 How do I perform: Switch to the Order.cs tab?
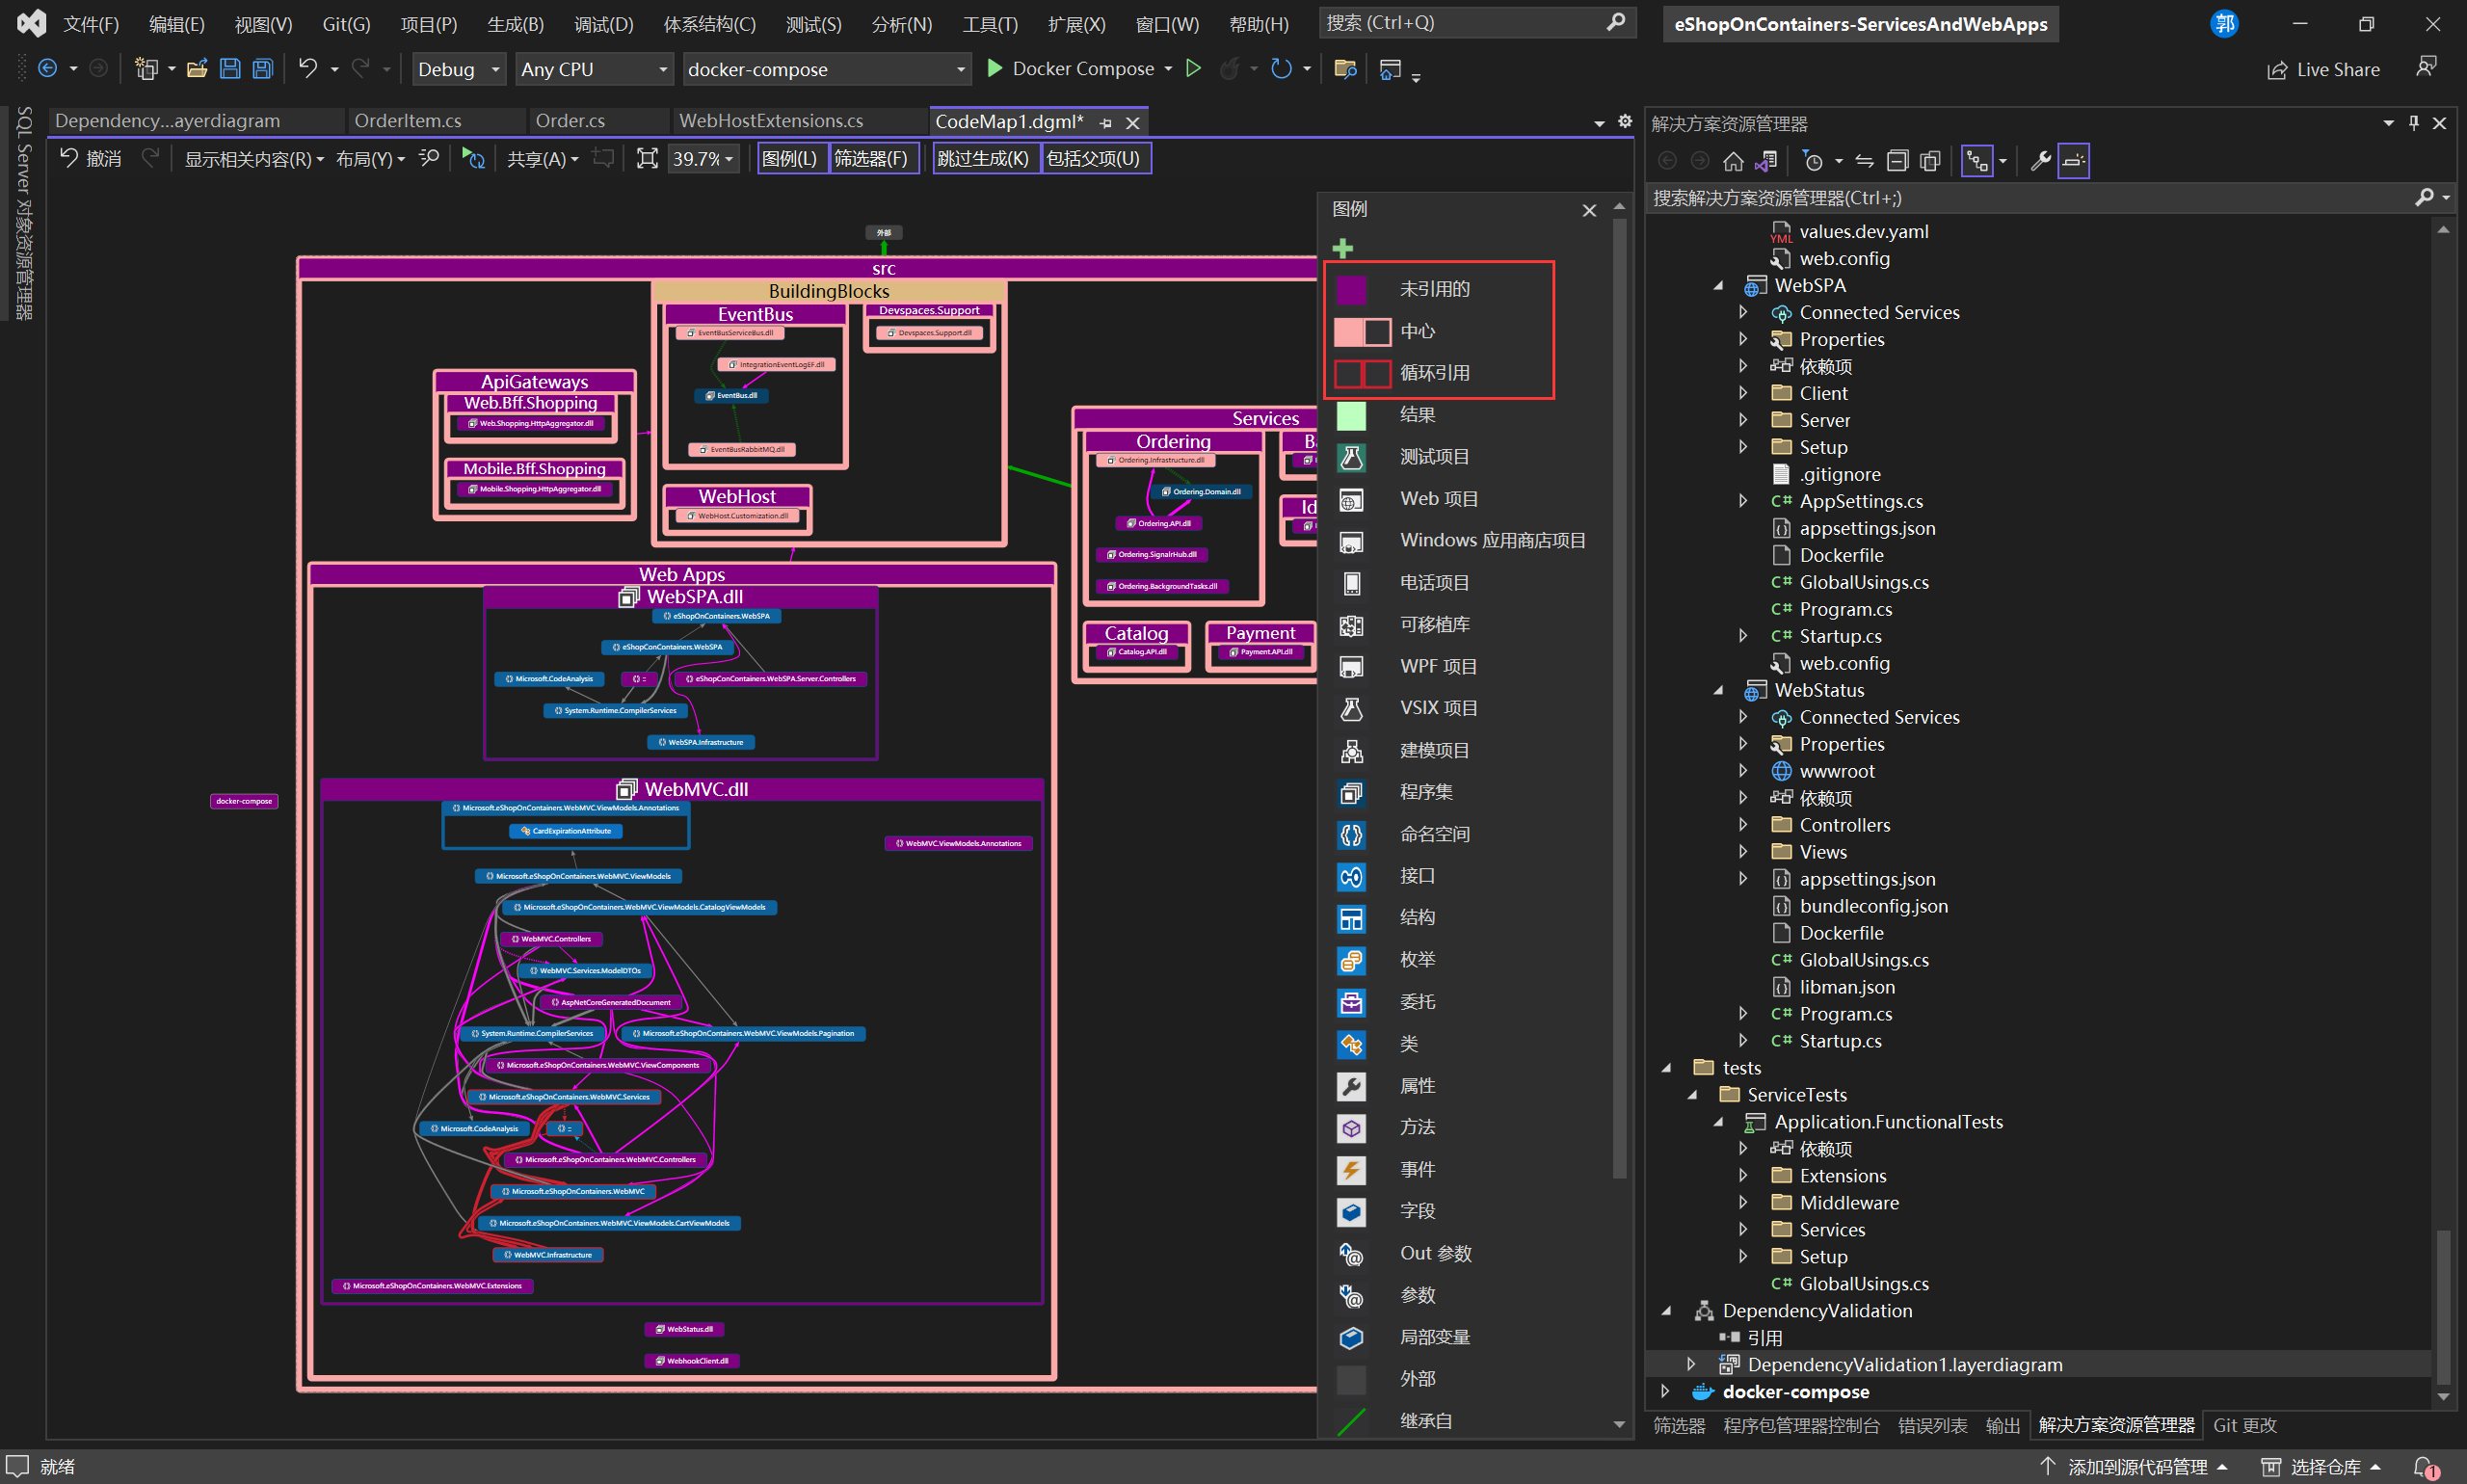pos(570,121)
